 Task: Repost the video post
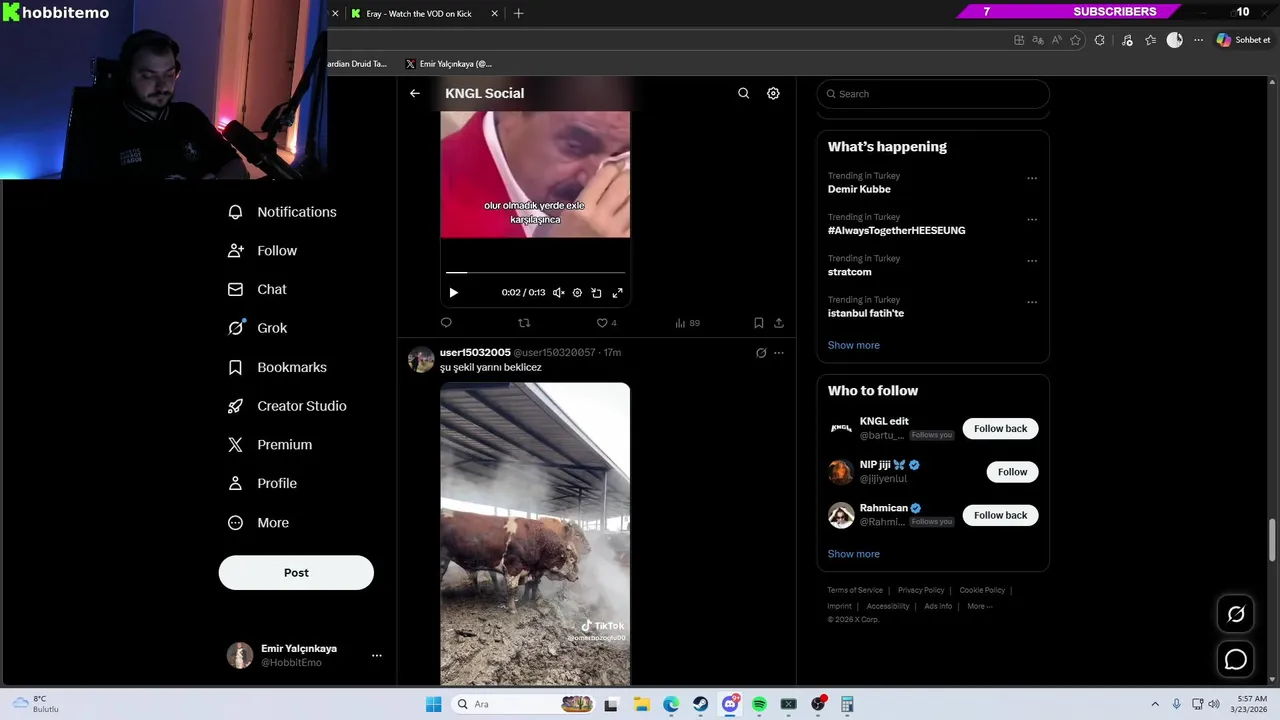(524, 323)
